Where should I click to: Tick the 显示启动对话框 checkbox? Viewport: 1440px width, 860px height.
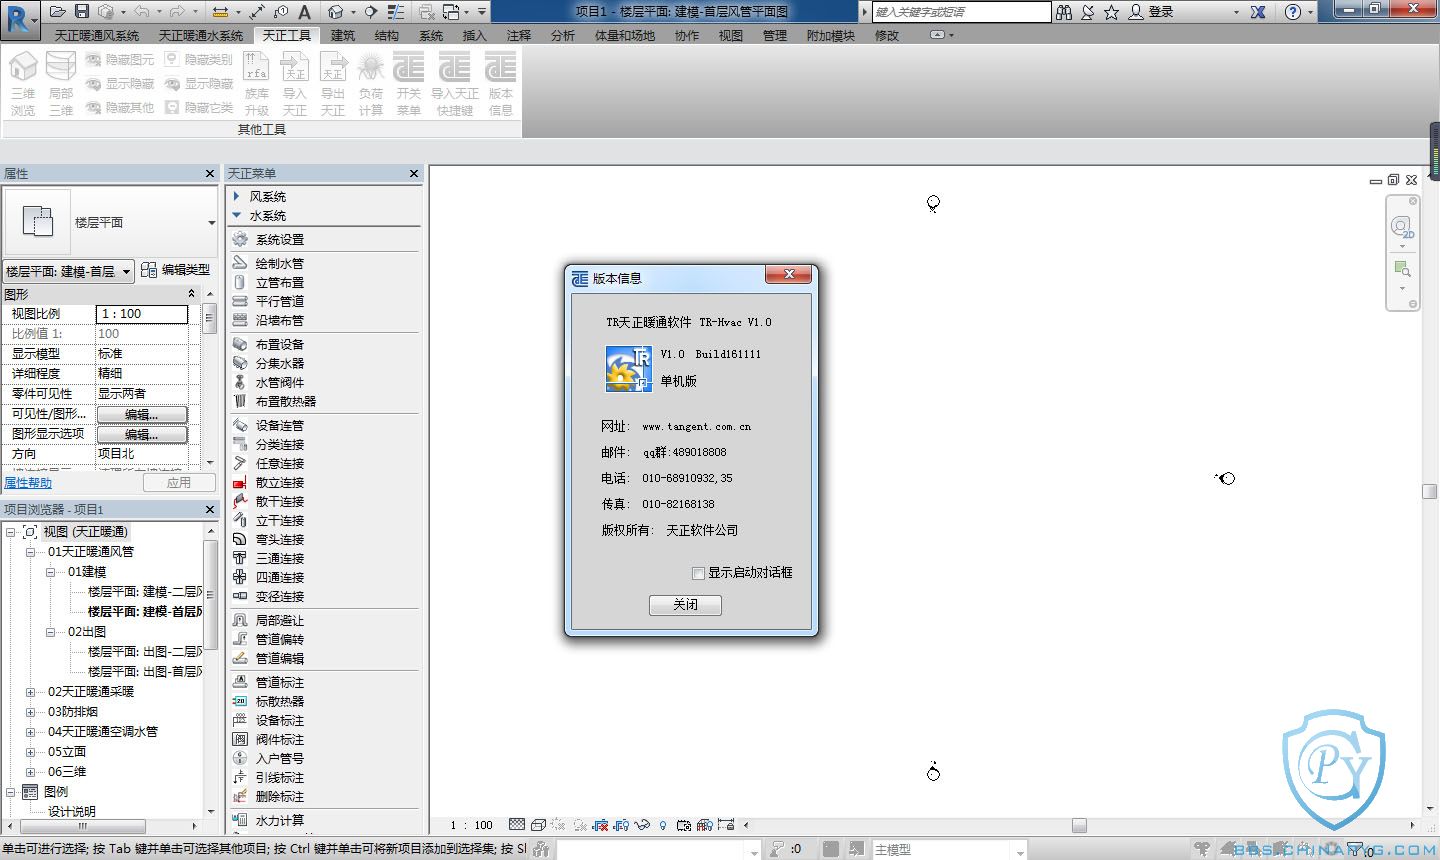pos(698,573)
